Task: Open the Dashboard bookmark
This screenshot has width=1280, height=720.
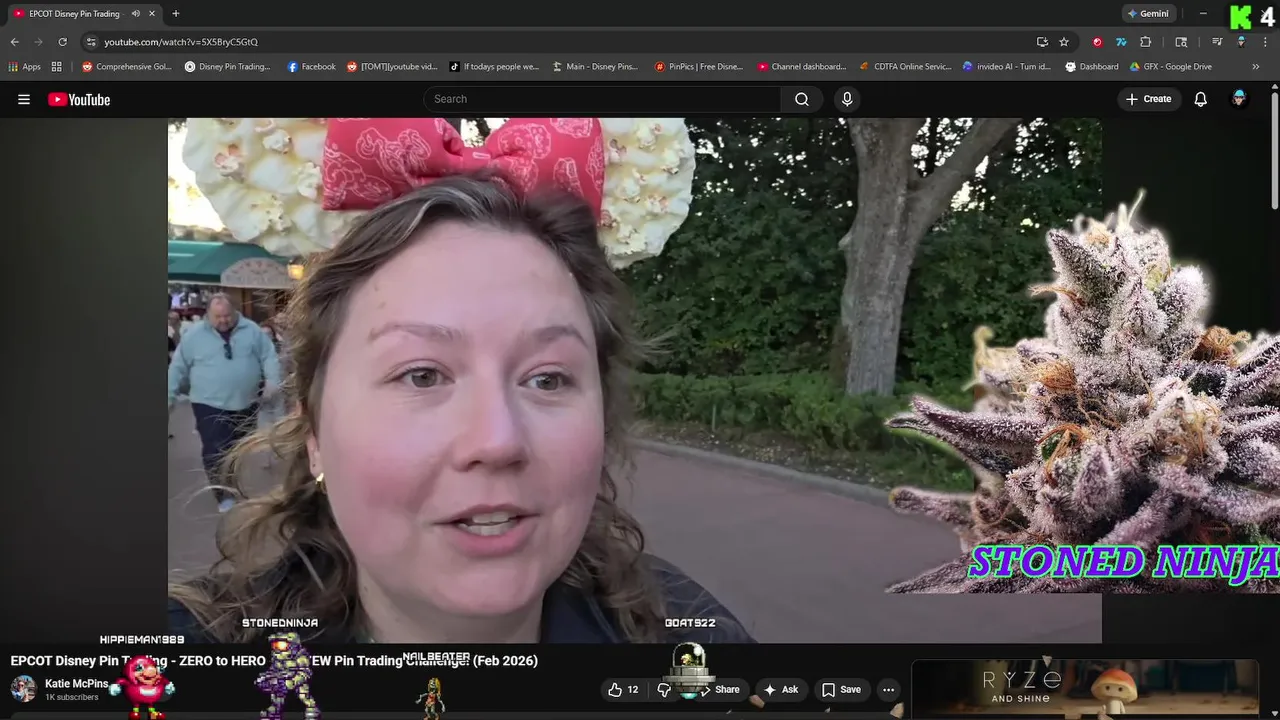Action: (1092, 67)
